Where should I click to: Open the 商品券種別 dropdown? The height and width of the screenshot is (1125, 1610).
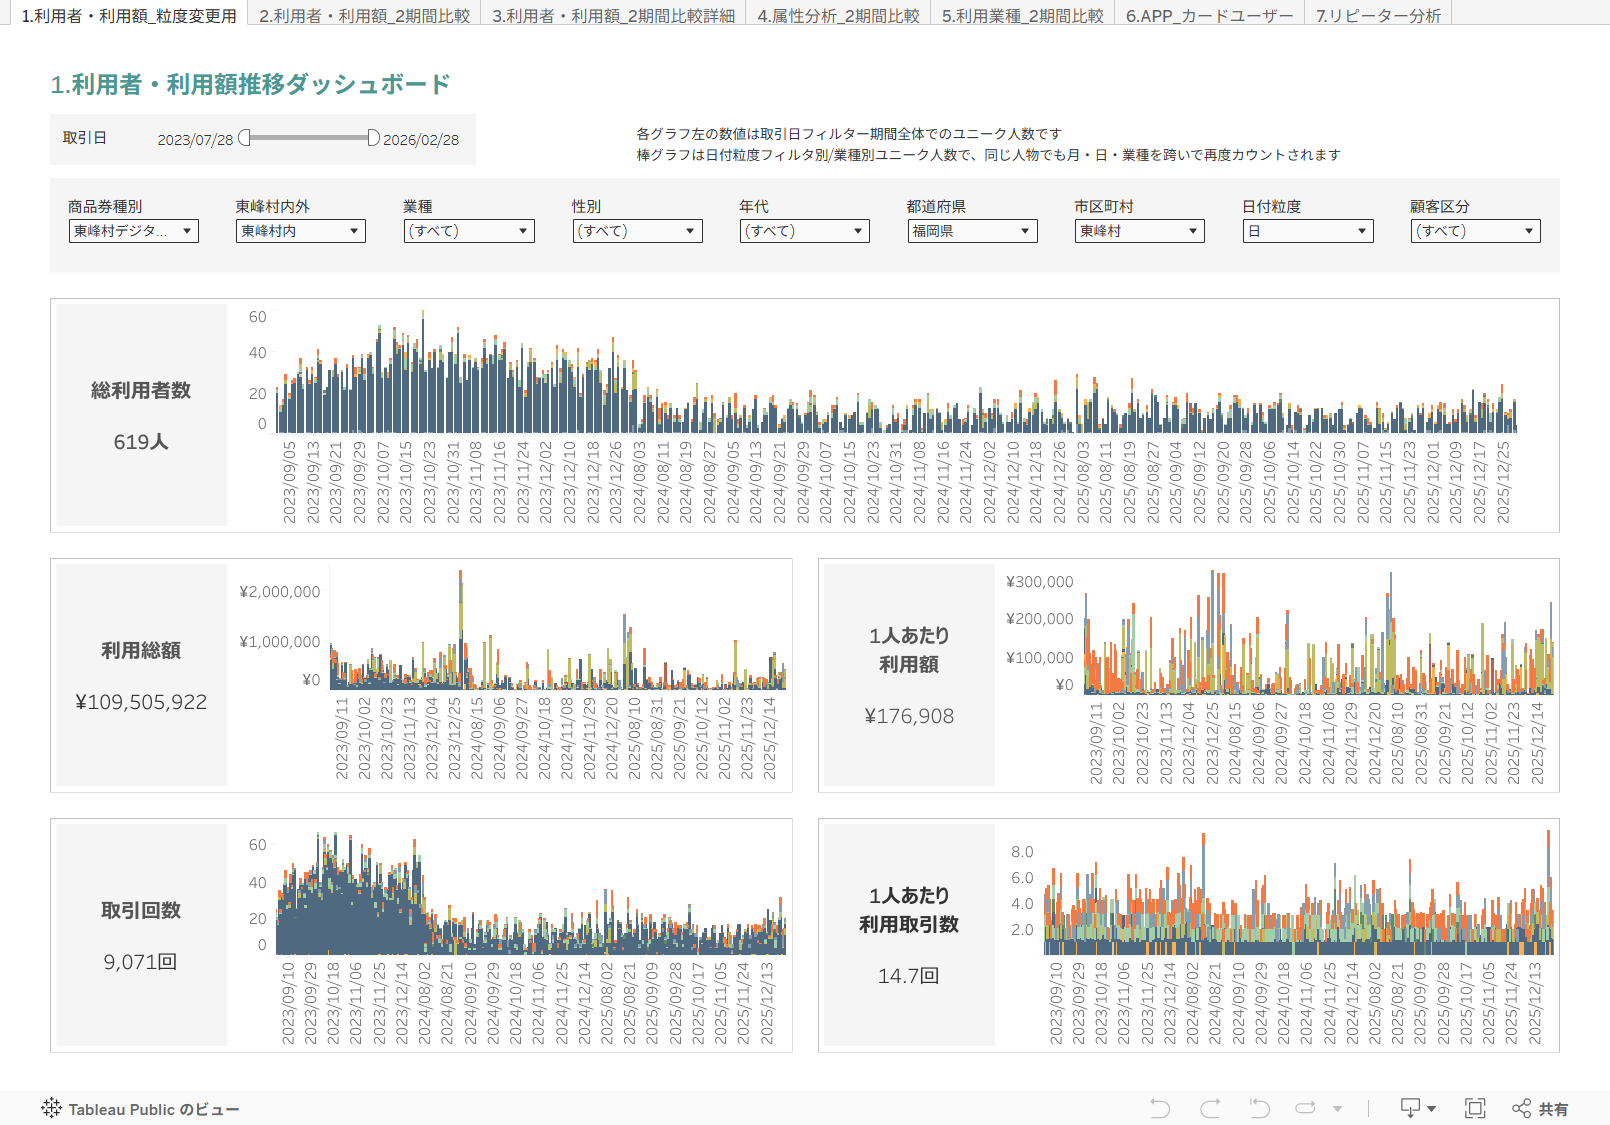[133, 231]
